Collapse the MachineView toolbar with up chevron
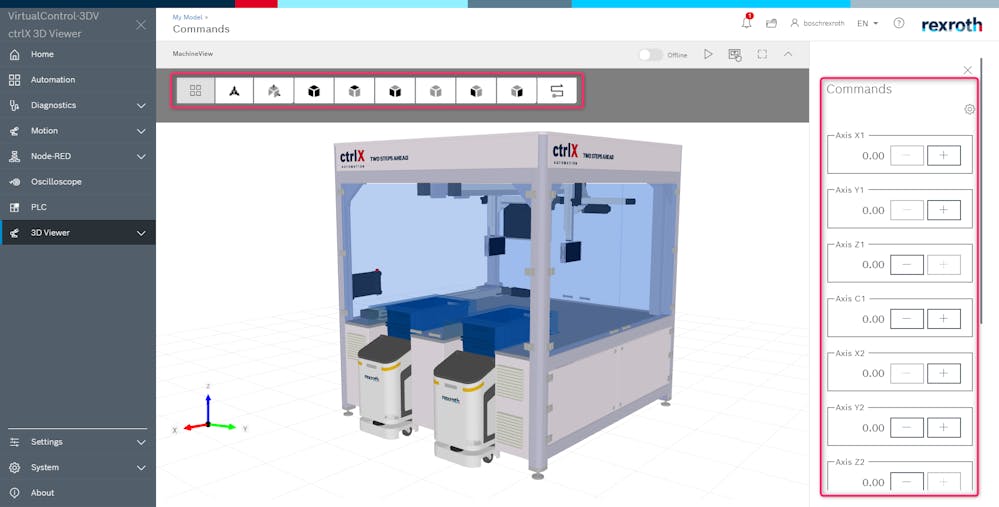This screenshot has width=999, height=507. coord(788,54)
